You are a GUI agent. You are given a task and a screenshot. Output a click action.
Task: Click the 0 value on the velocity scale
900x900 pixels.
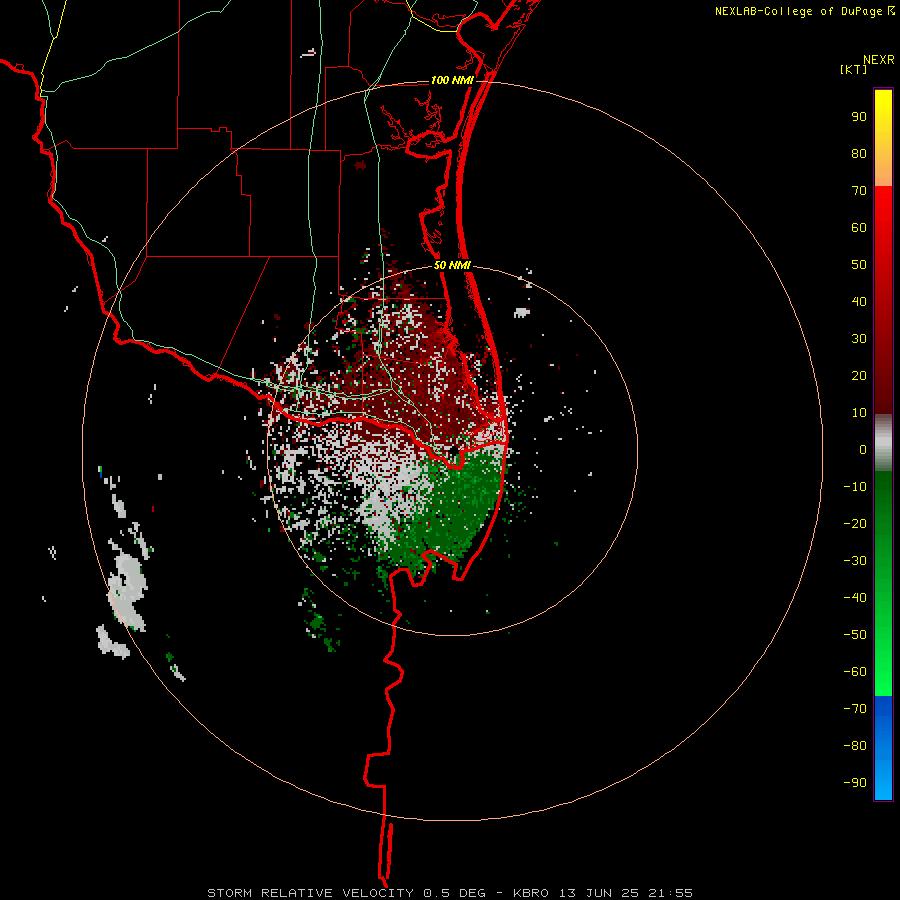coord(863,450)
